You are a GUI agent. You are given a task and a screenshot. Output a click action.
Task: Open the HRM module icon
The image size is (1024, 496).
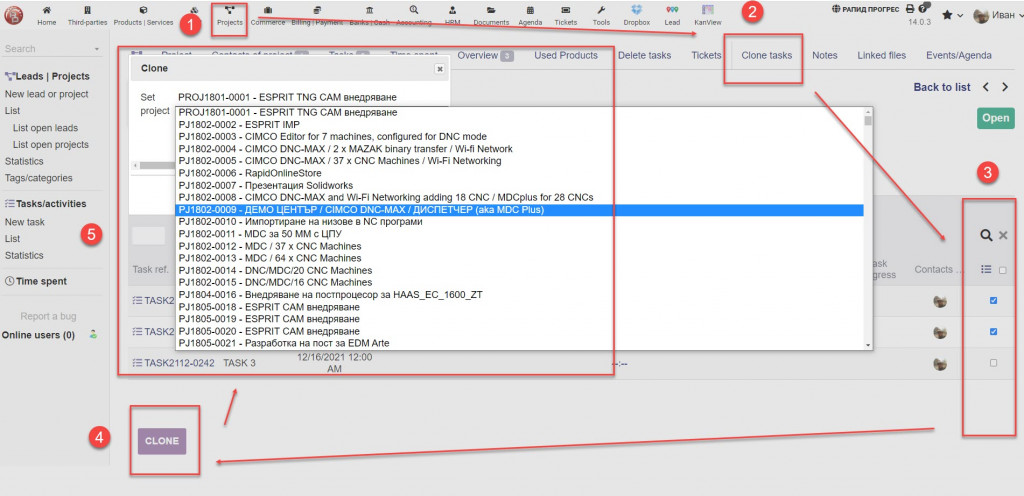coord(453,10)
